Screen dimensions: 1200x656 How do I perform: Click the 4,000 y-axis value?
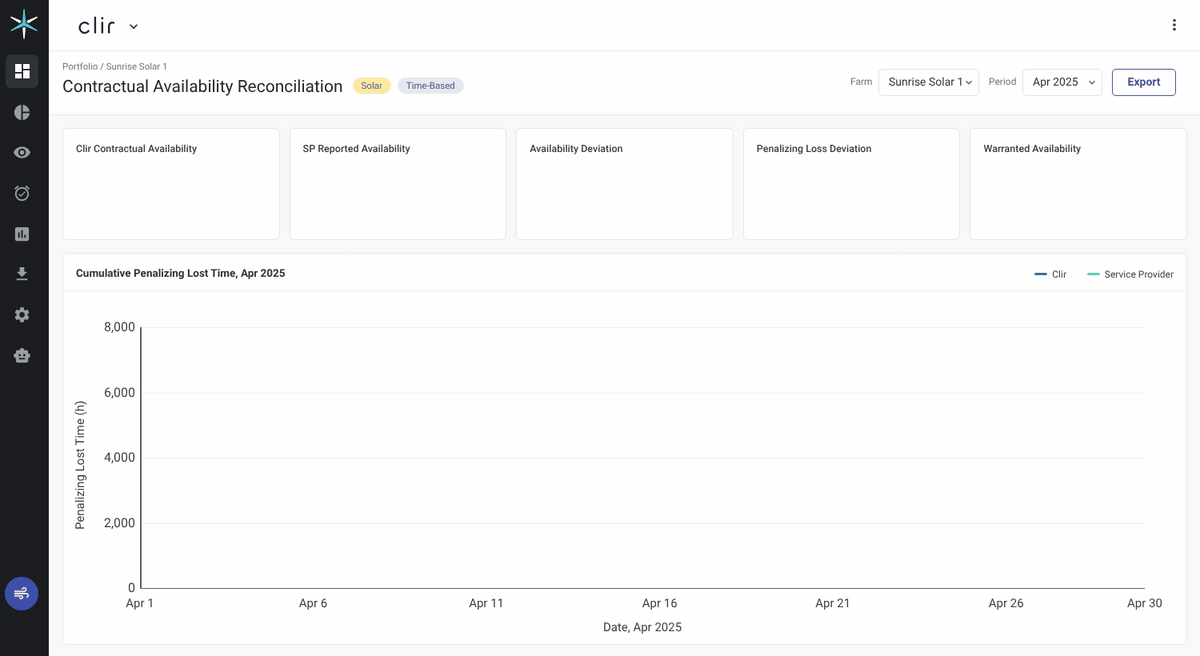pyautogui.click(x=119, y=457)
